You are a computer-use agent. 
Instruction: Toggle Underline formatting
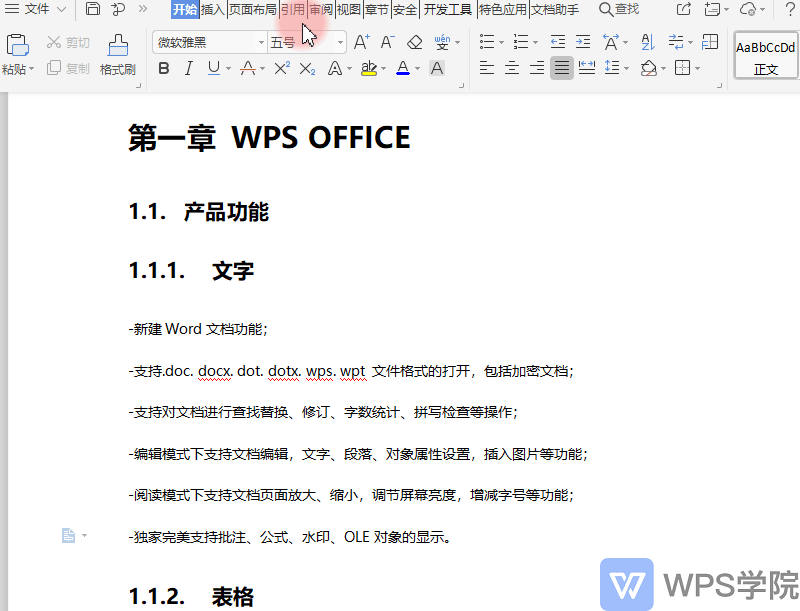point(214,68)
